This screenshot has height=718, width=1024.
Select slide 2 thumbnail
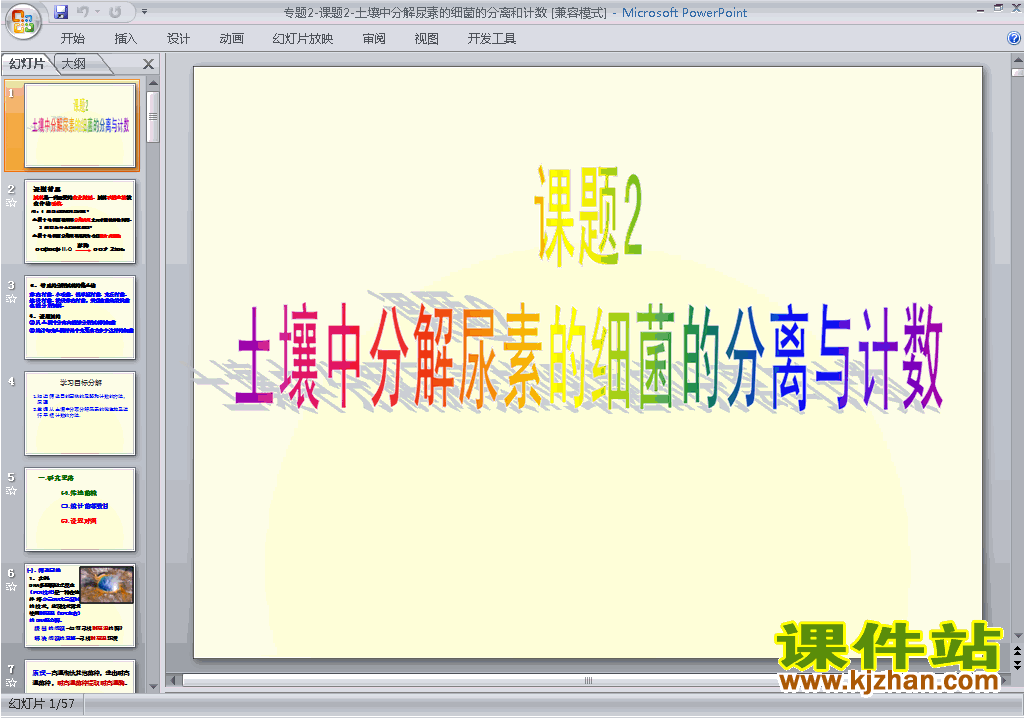(80, 221)
